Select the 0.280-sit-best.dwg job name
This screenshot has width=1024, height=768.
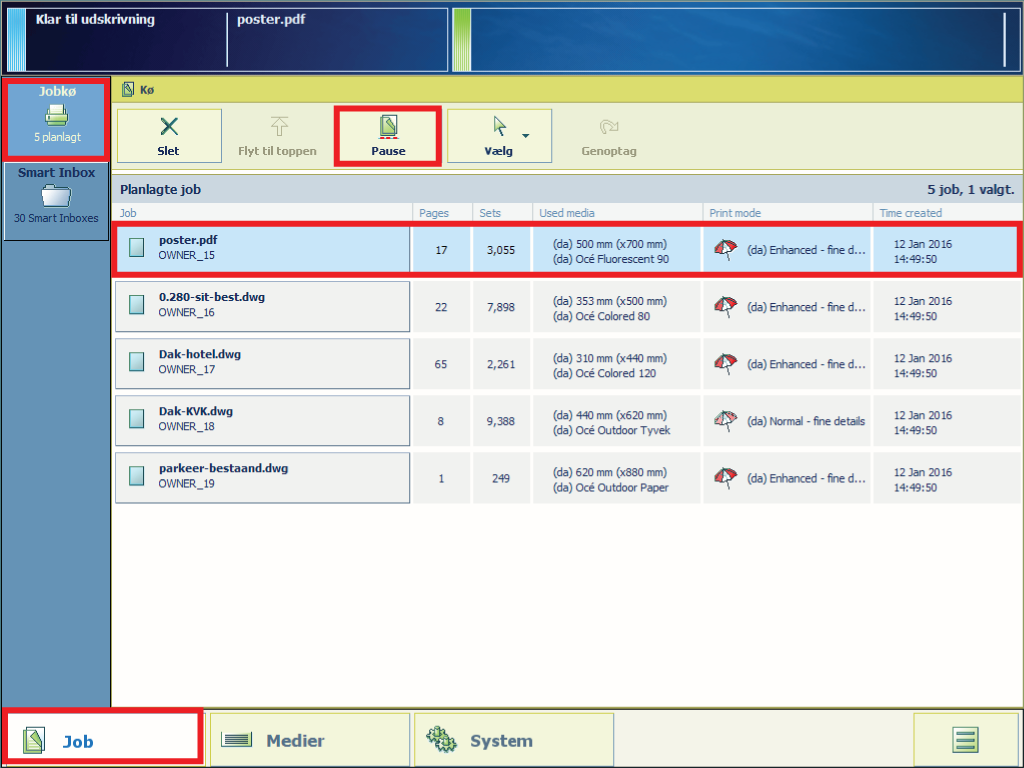click(212, 297)
